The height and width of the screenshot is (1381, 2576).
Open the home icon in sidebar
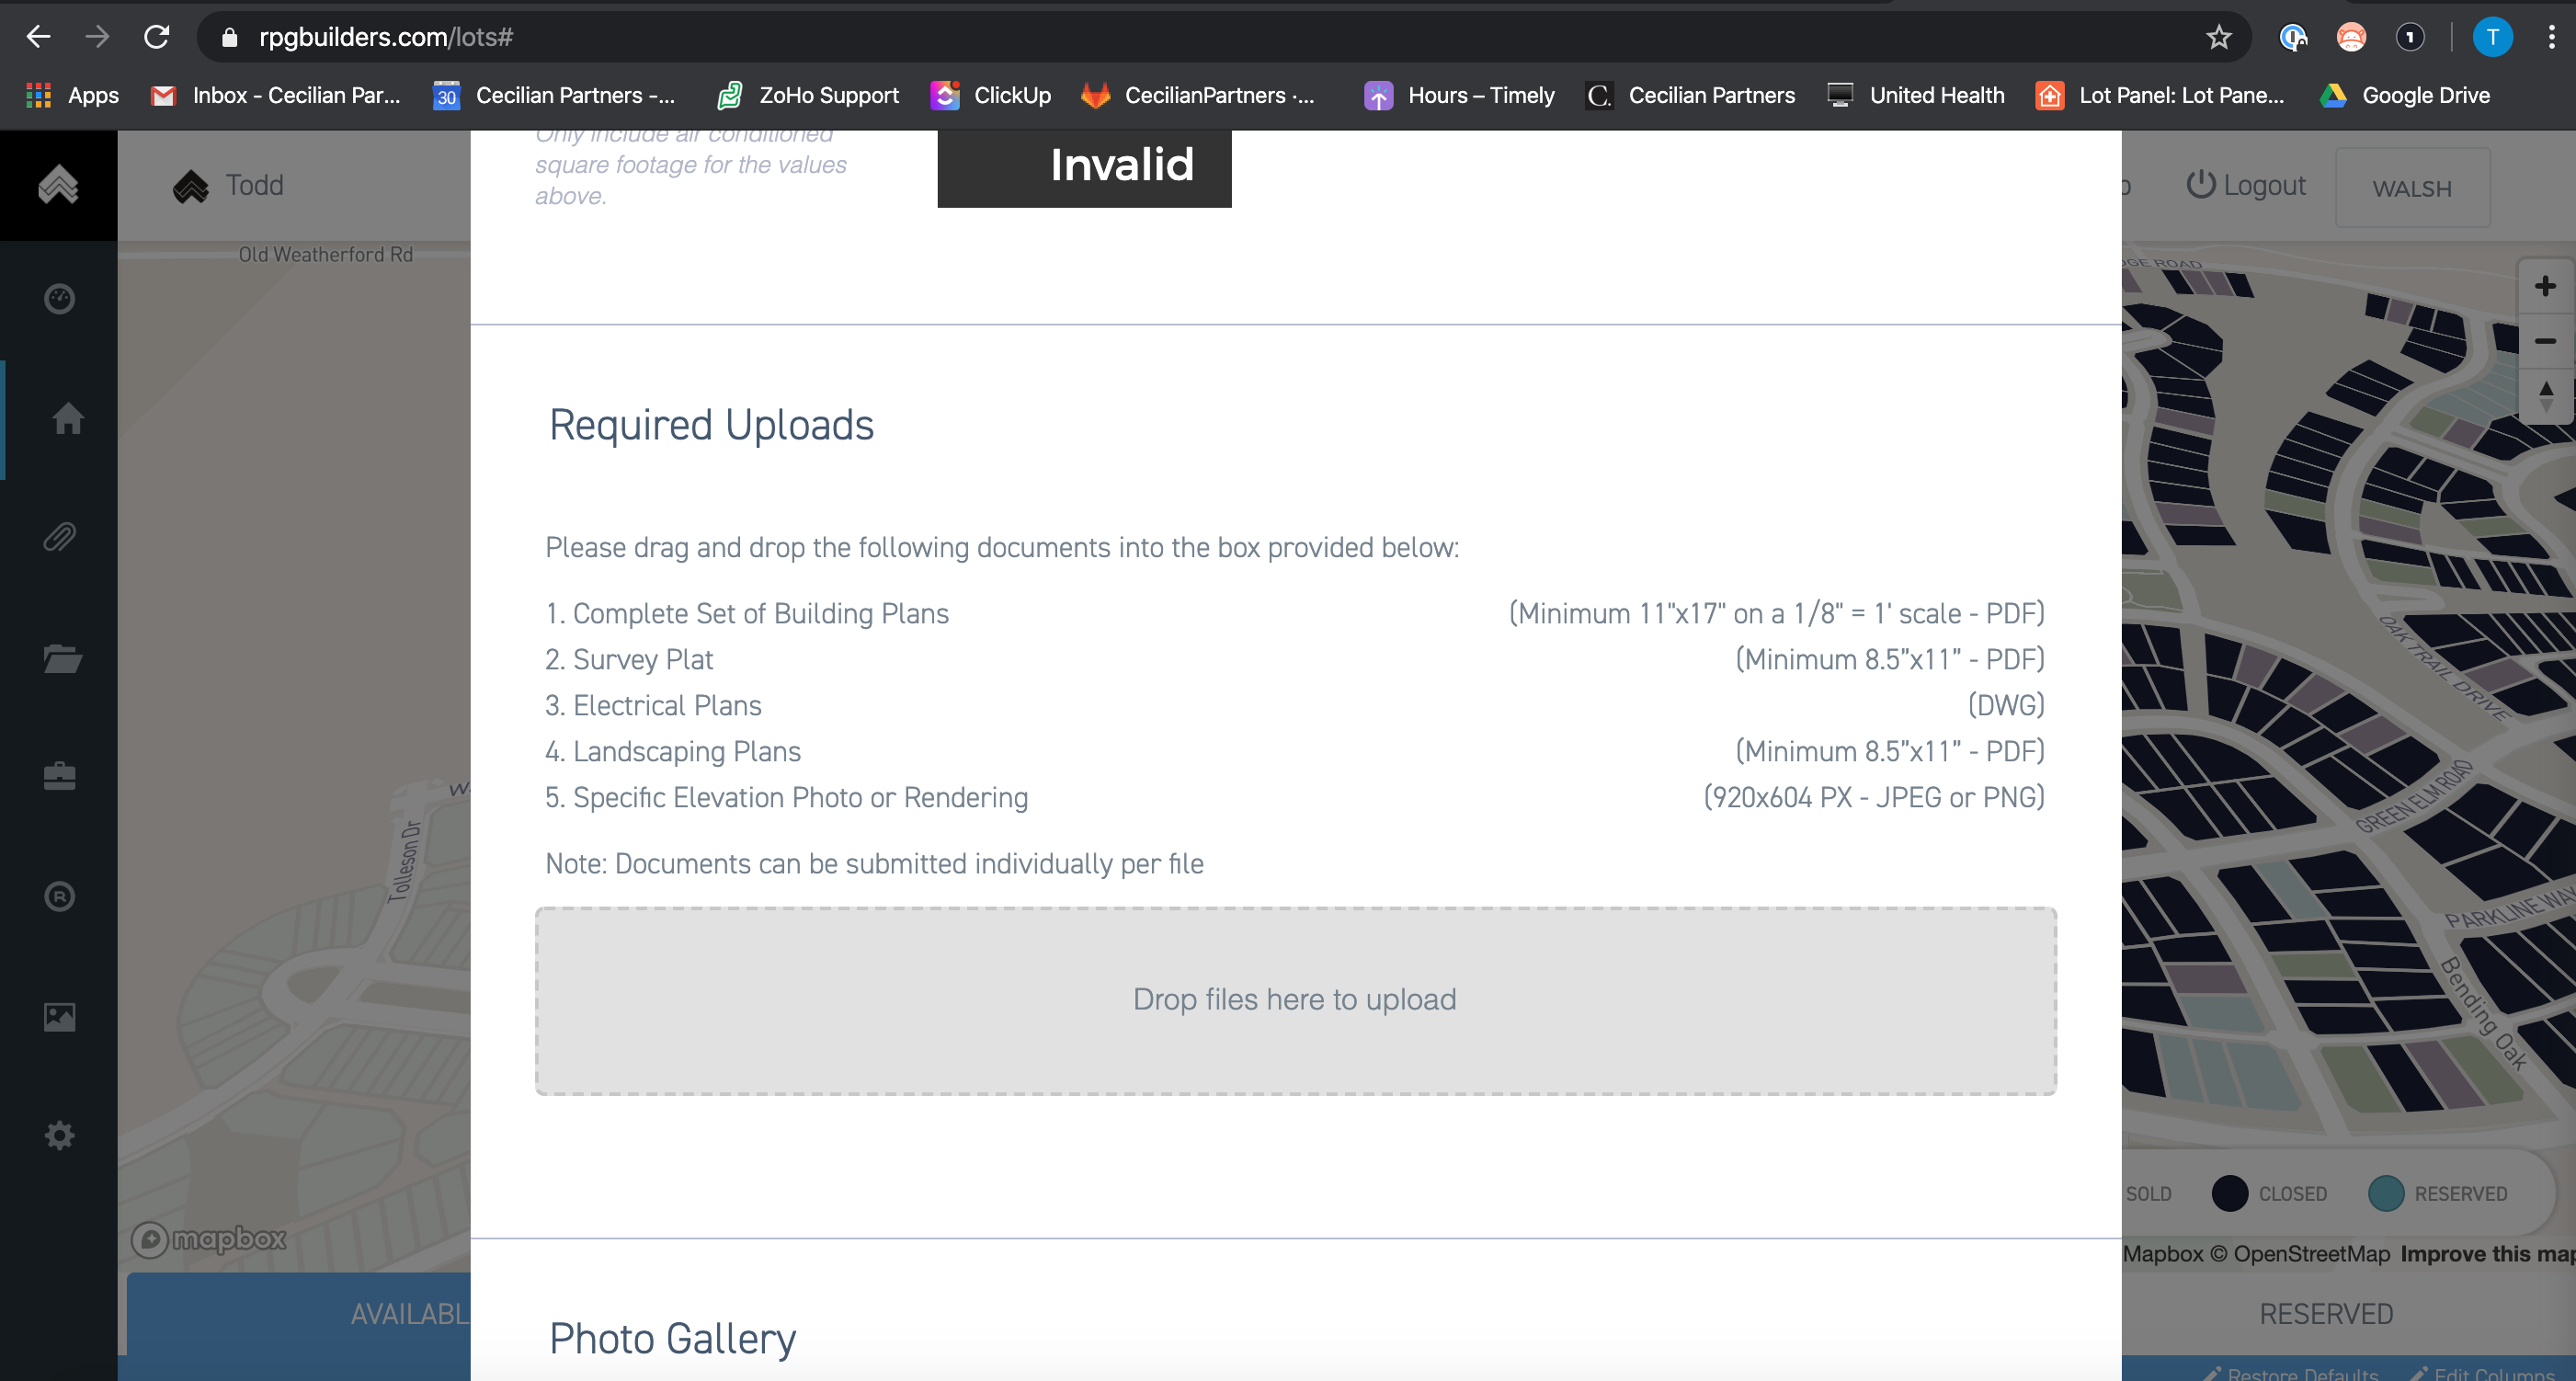click(67, 418)
